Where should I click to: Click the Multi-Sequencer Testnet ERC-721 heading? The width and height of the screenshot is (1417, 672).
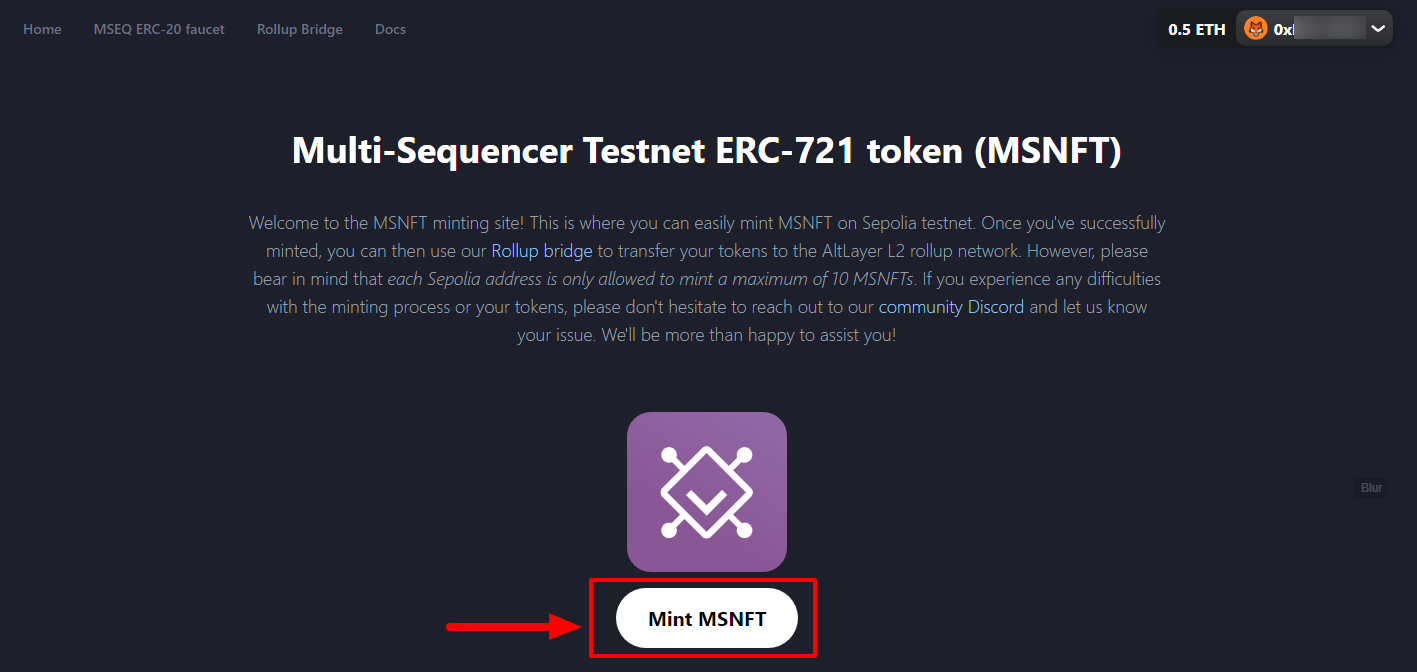[707, 151]
